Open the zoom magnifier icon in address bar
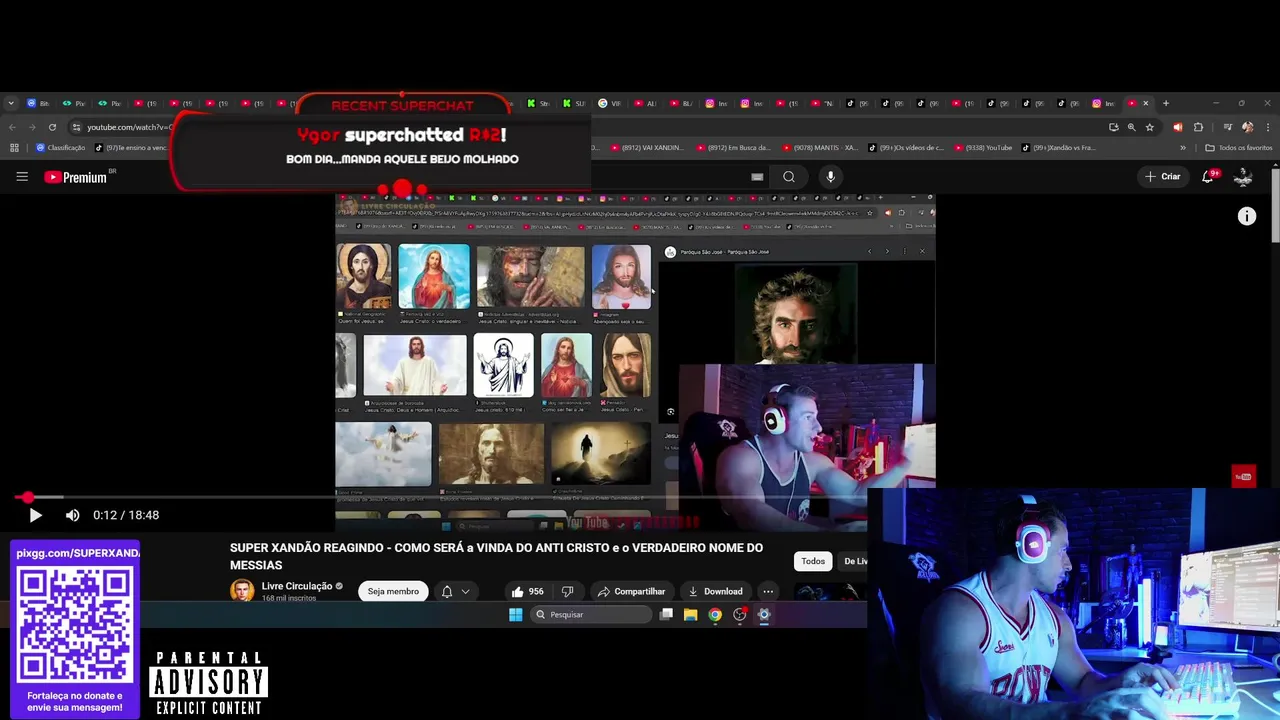1280x720 pixels. (1131, 127)
